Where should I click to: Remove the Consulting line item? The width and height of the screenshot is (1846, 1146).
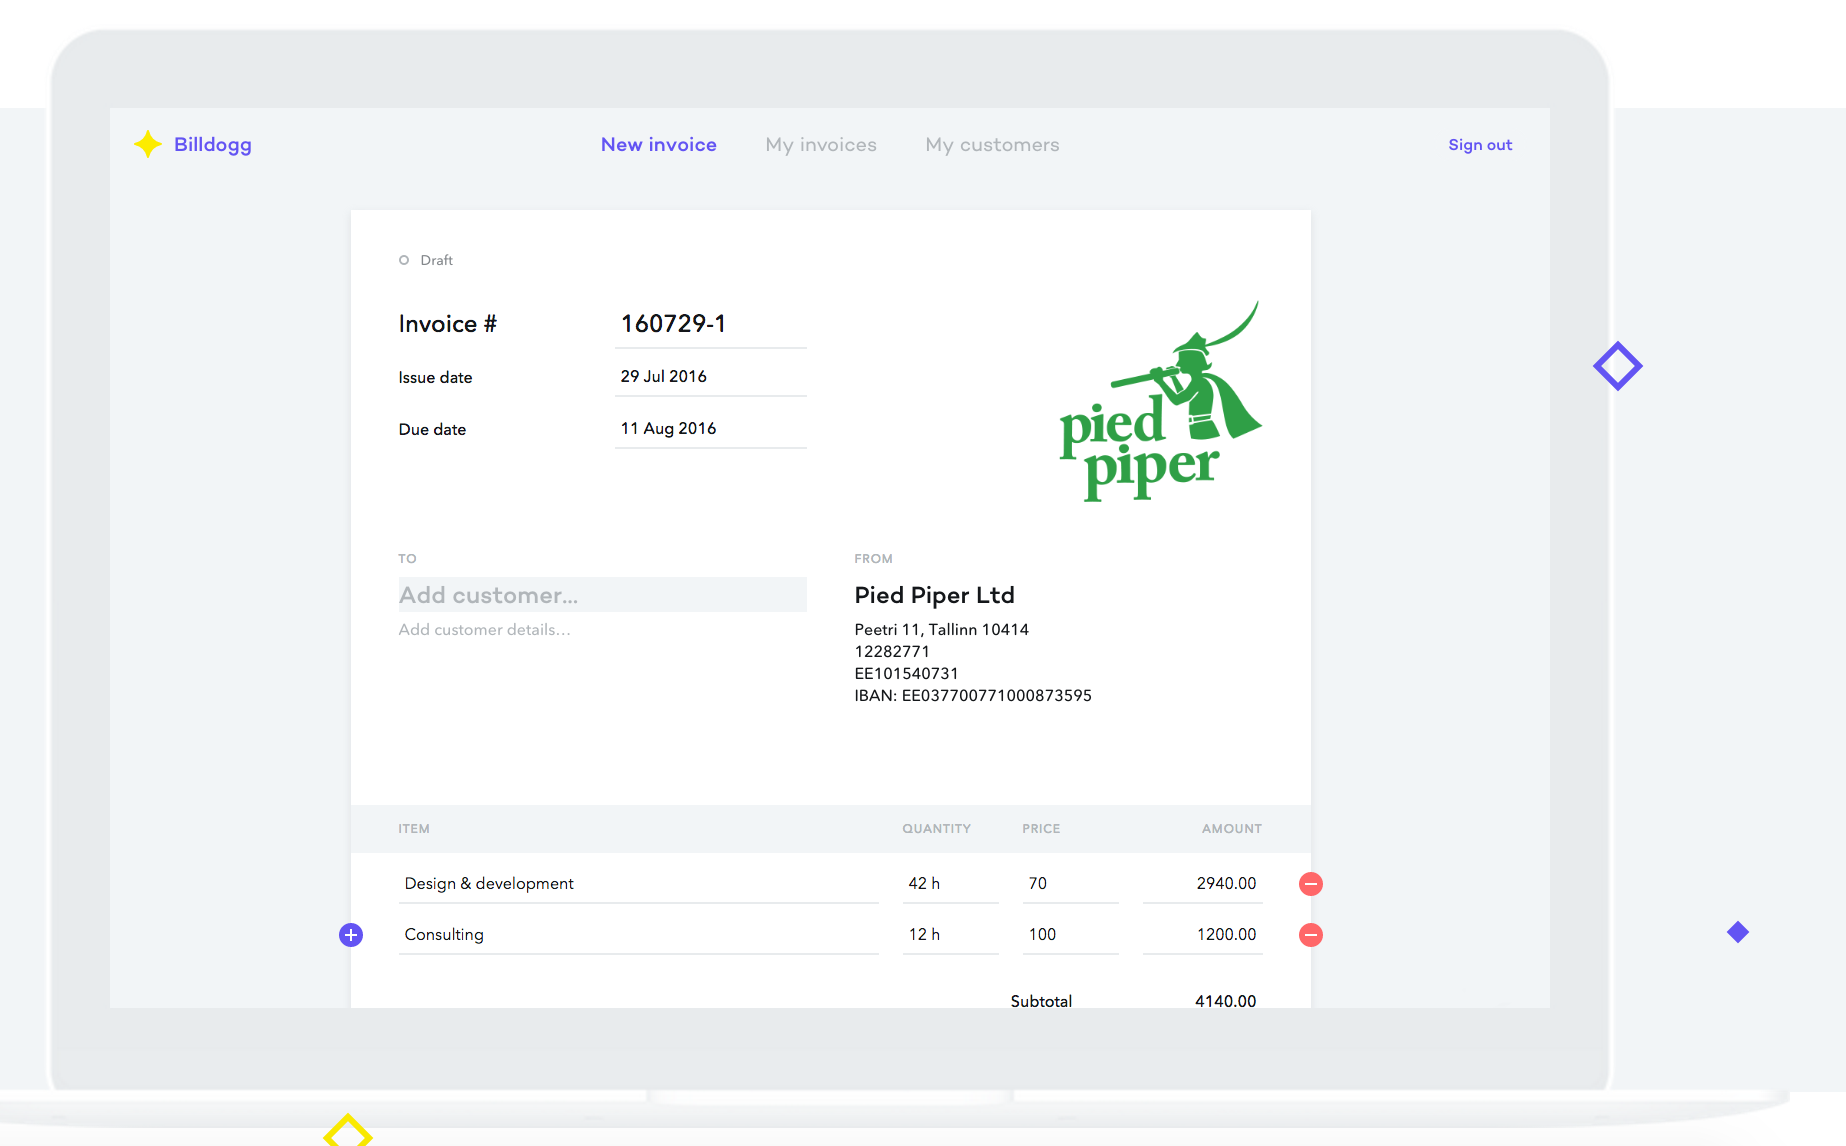point(1311,935)
